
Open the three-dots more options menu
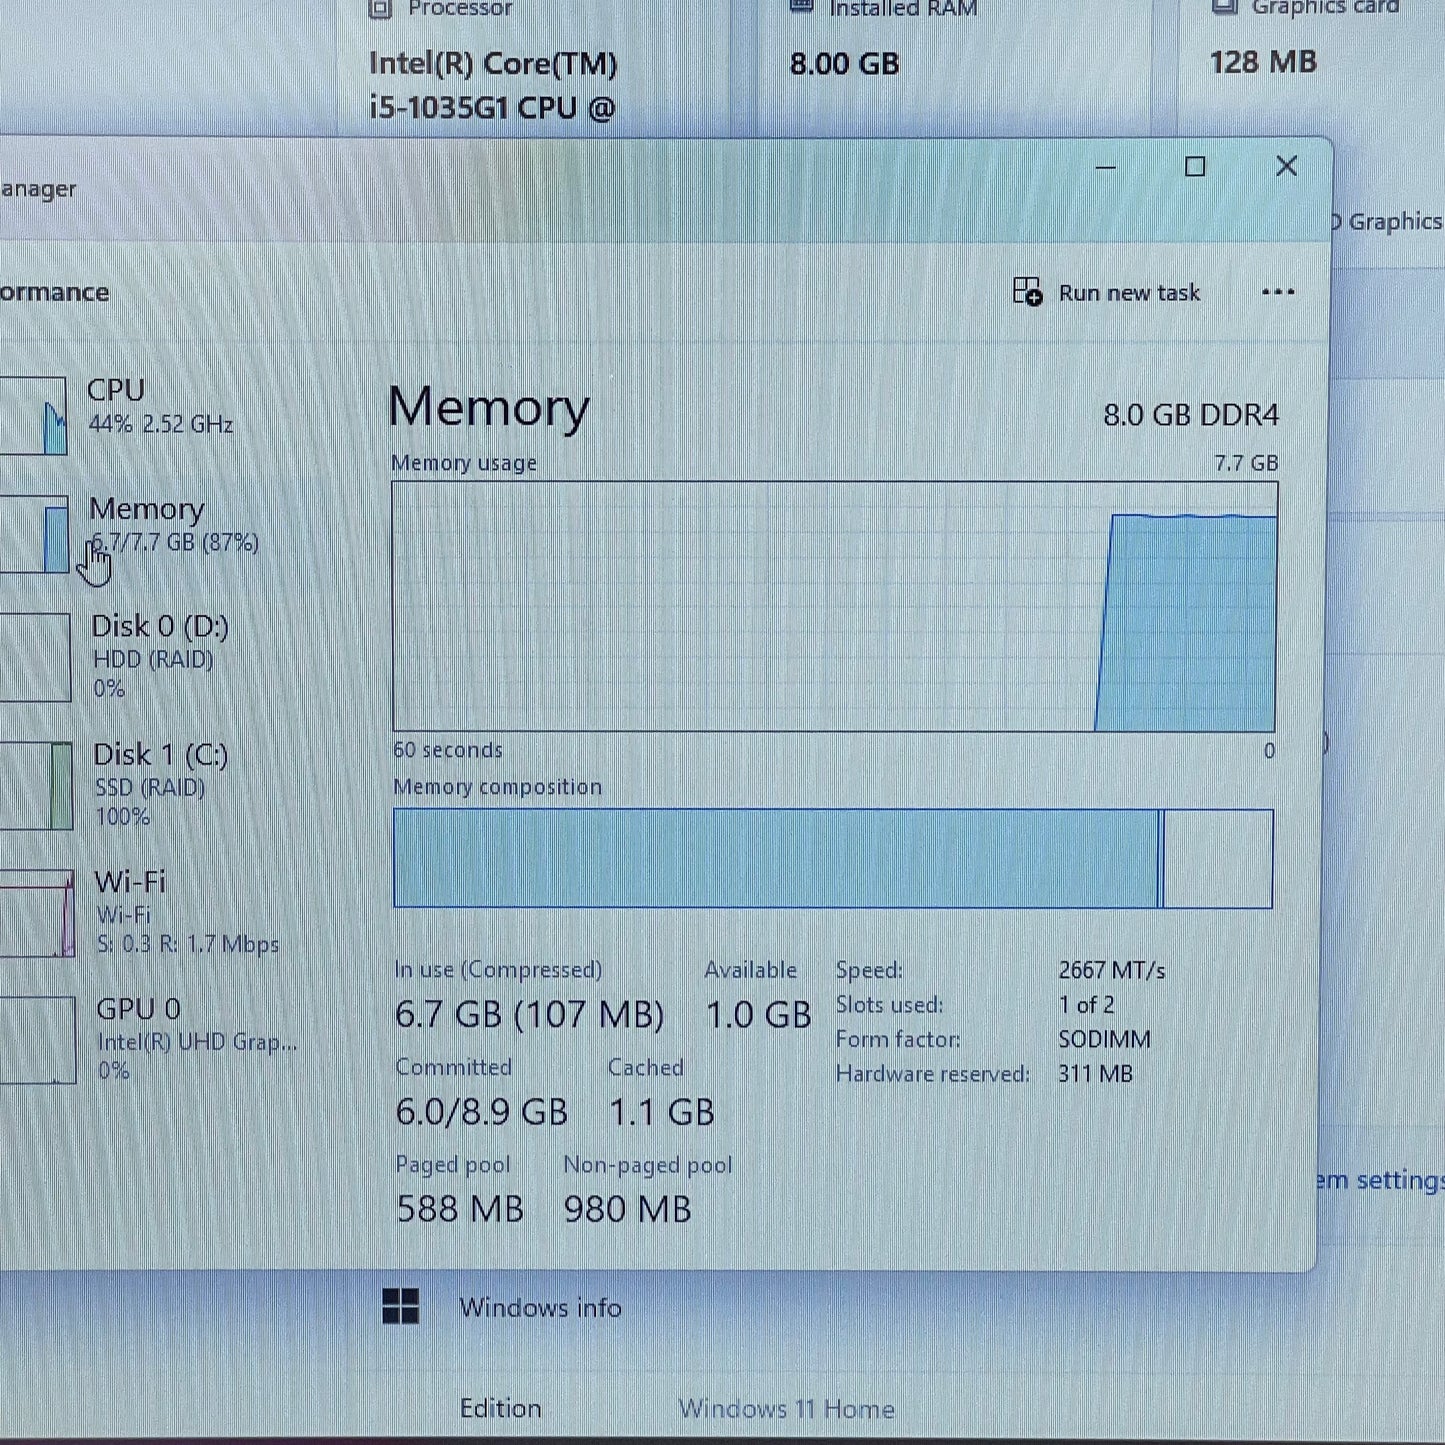coord(1278,292)
